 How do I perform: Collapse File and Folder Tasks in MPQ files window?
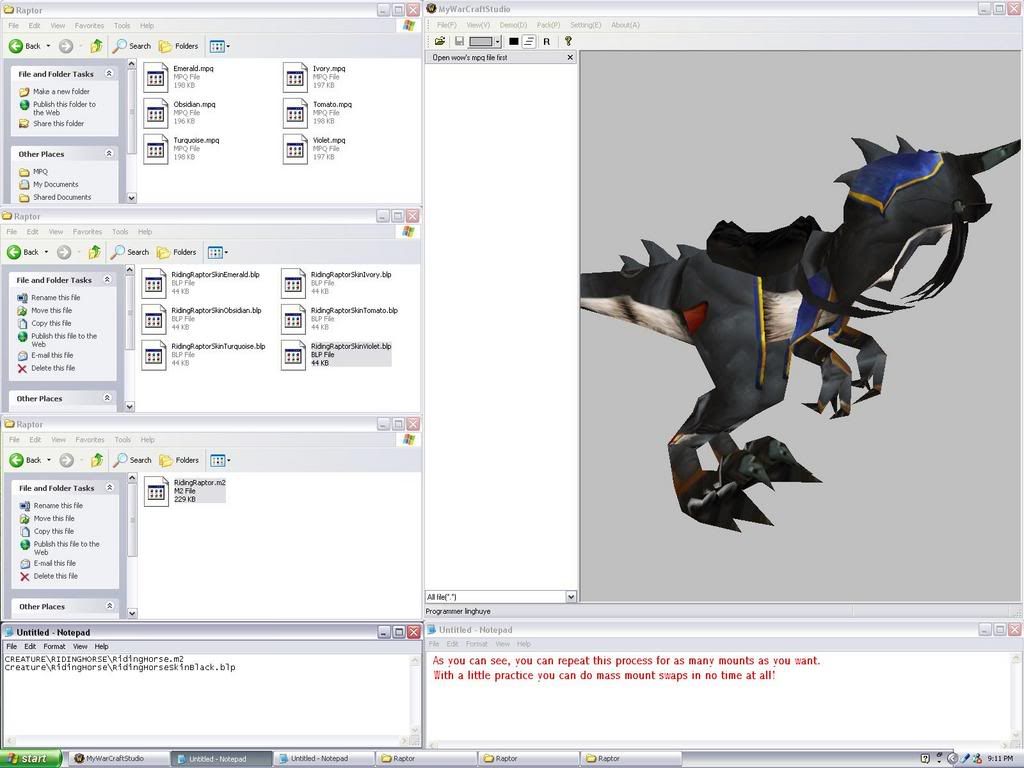click(x=109, y=74)
